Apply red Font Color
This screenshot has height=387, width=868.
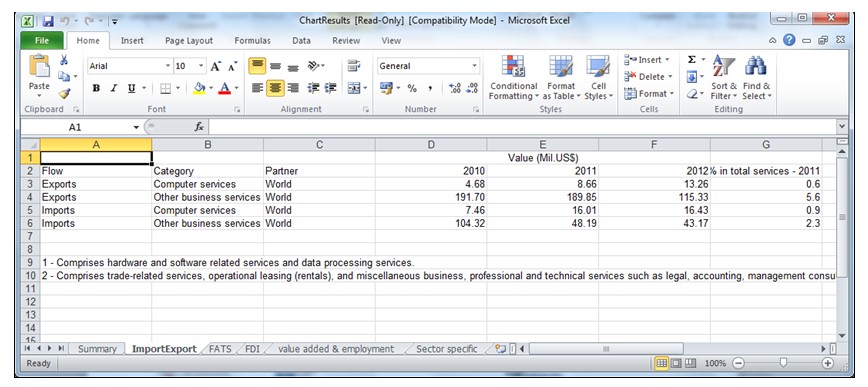click(225, 88)
